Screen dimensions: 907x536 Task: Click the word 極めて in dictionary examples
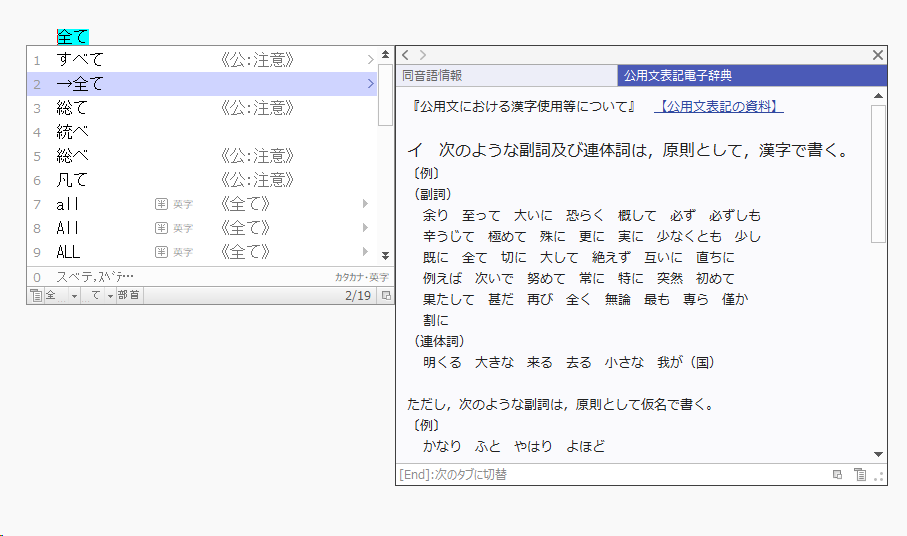point(507,236)
